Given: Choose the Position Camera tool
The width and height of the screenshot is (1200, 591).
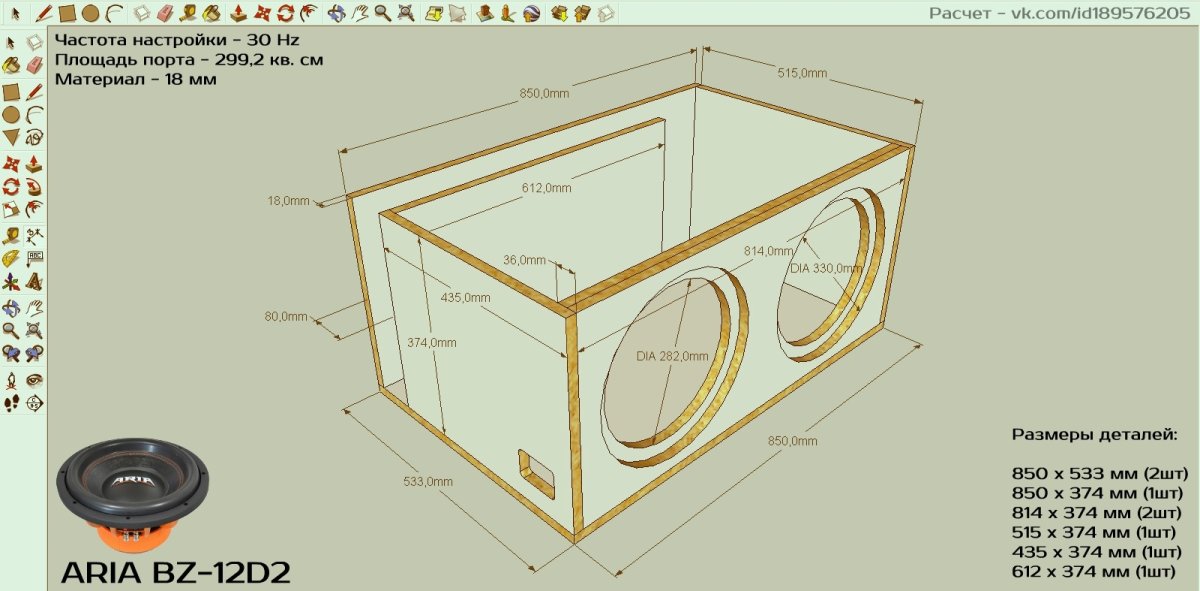Looking at the screenshot, I should pos(11,380).
